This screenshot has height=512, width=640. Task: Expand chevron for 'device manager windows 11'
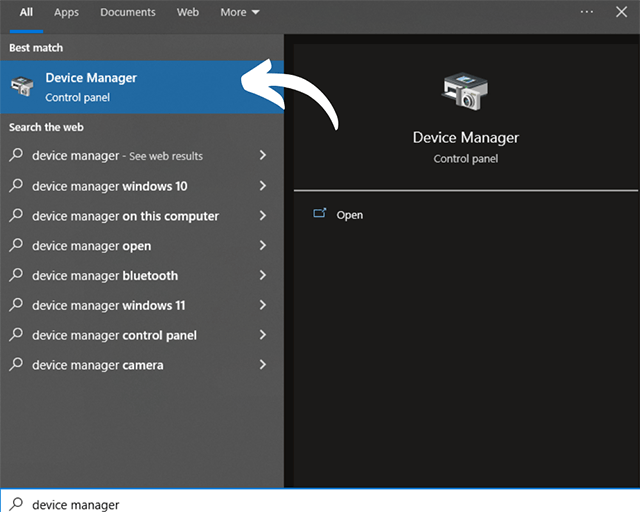coord(263,305)
